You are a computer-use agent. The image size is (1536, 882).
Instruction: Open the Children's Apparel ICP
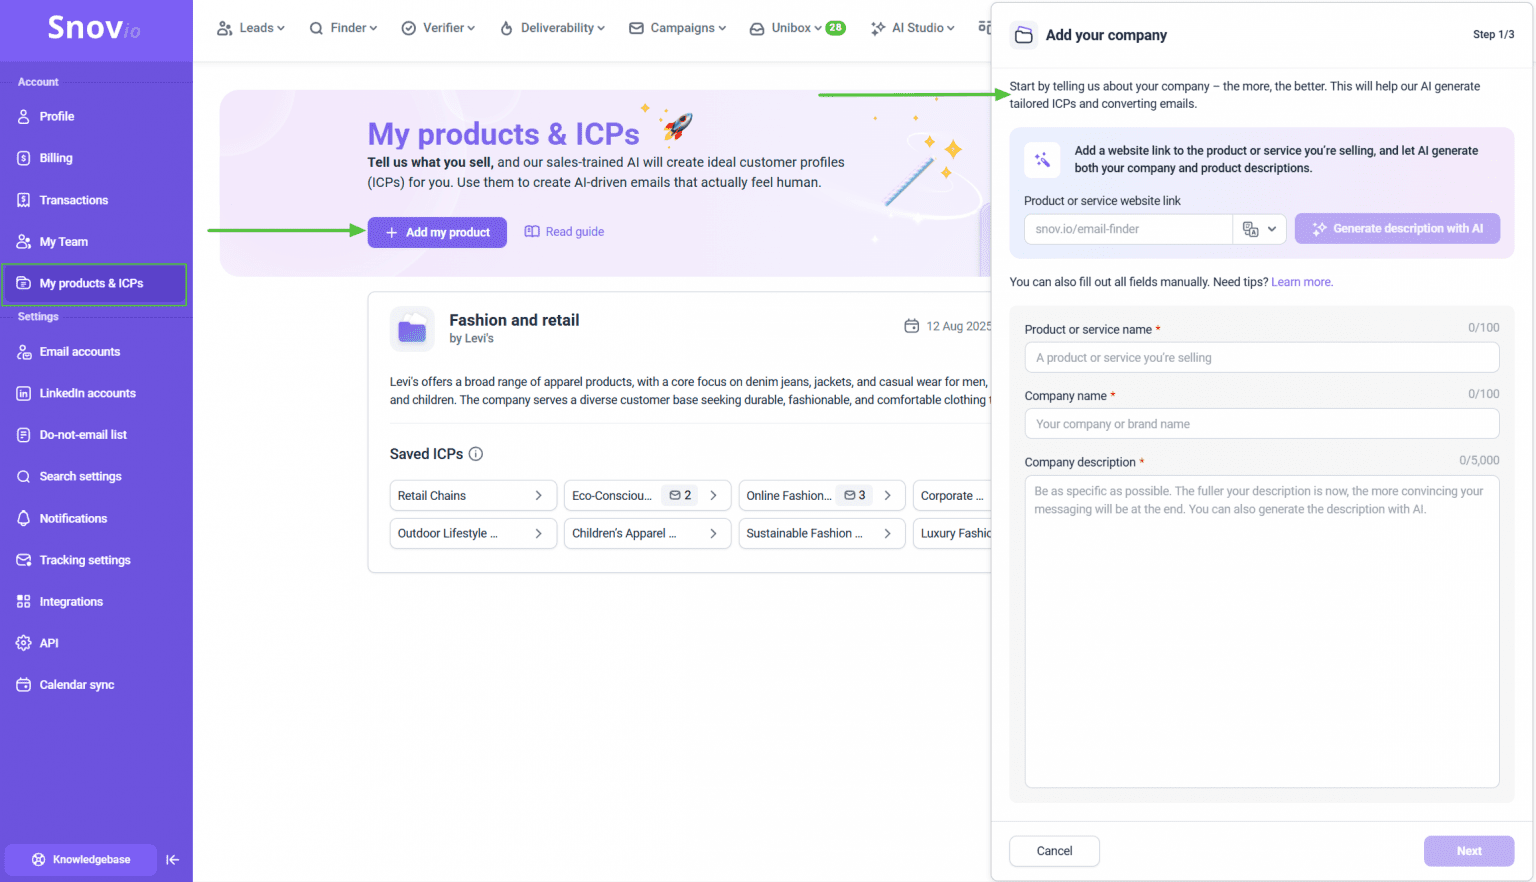click(x=645, y=534)
